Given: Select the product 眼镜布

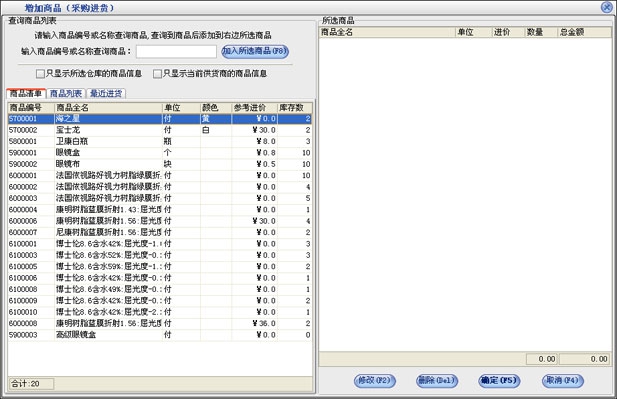Looking at the screenshot, I should [x=160, y=164].
